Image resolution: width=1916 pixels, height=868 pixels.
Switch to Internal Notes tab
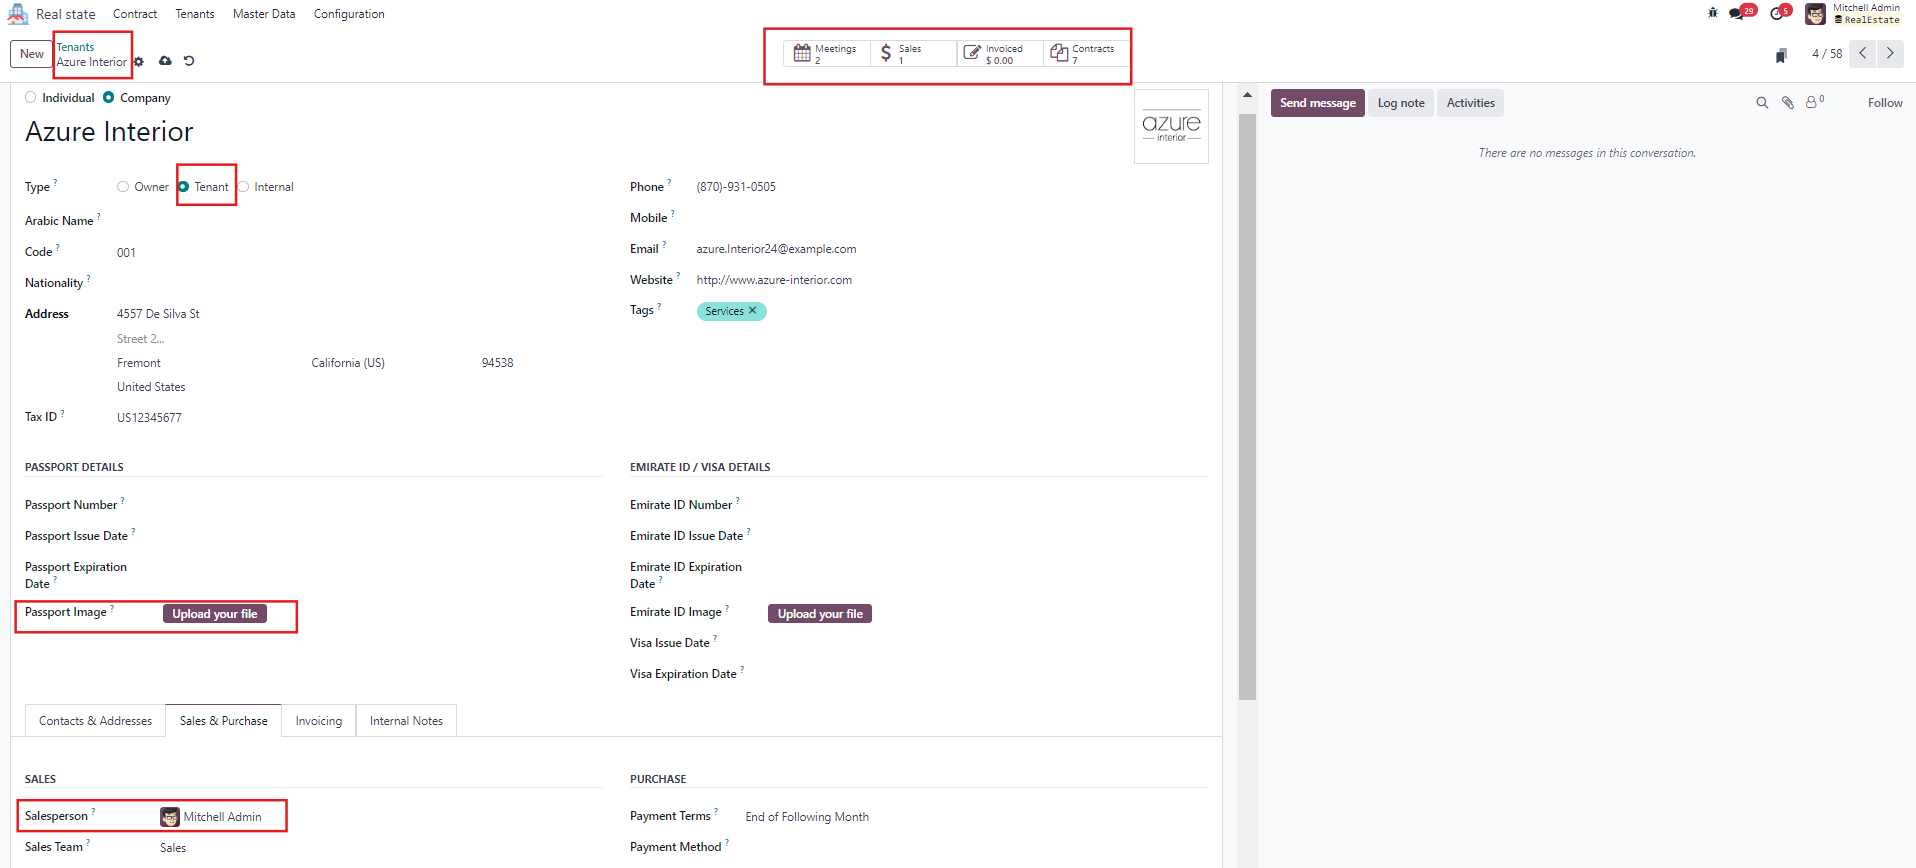point(406,721)
